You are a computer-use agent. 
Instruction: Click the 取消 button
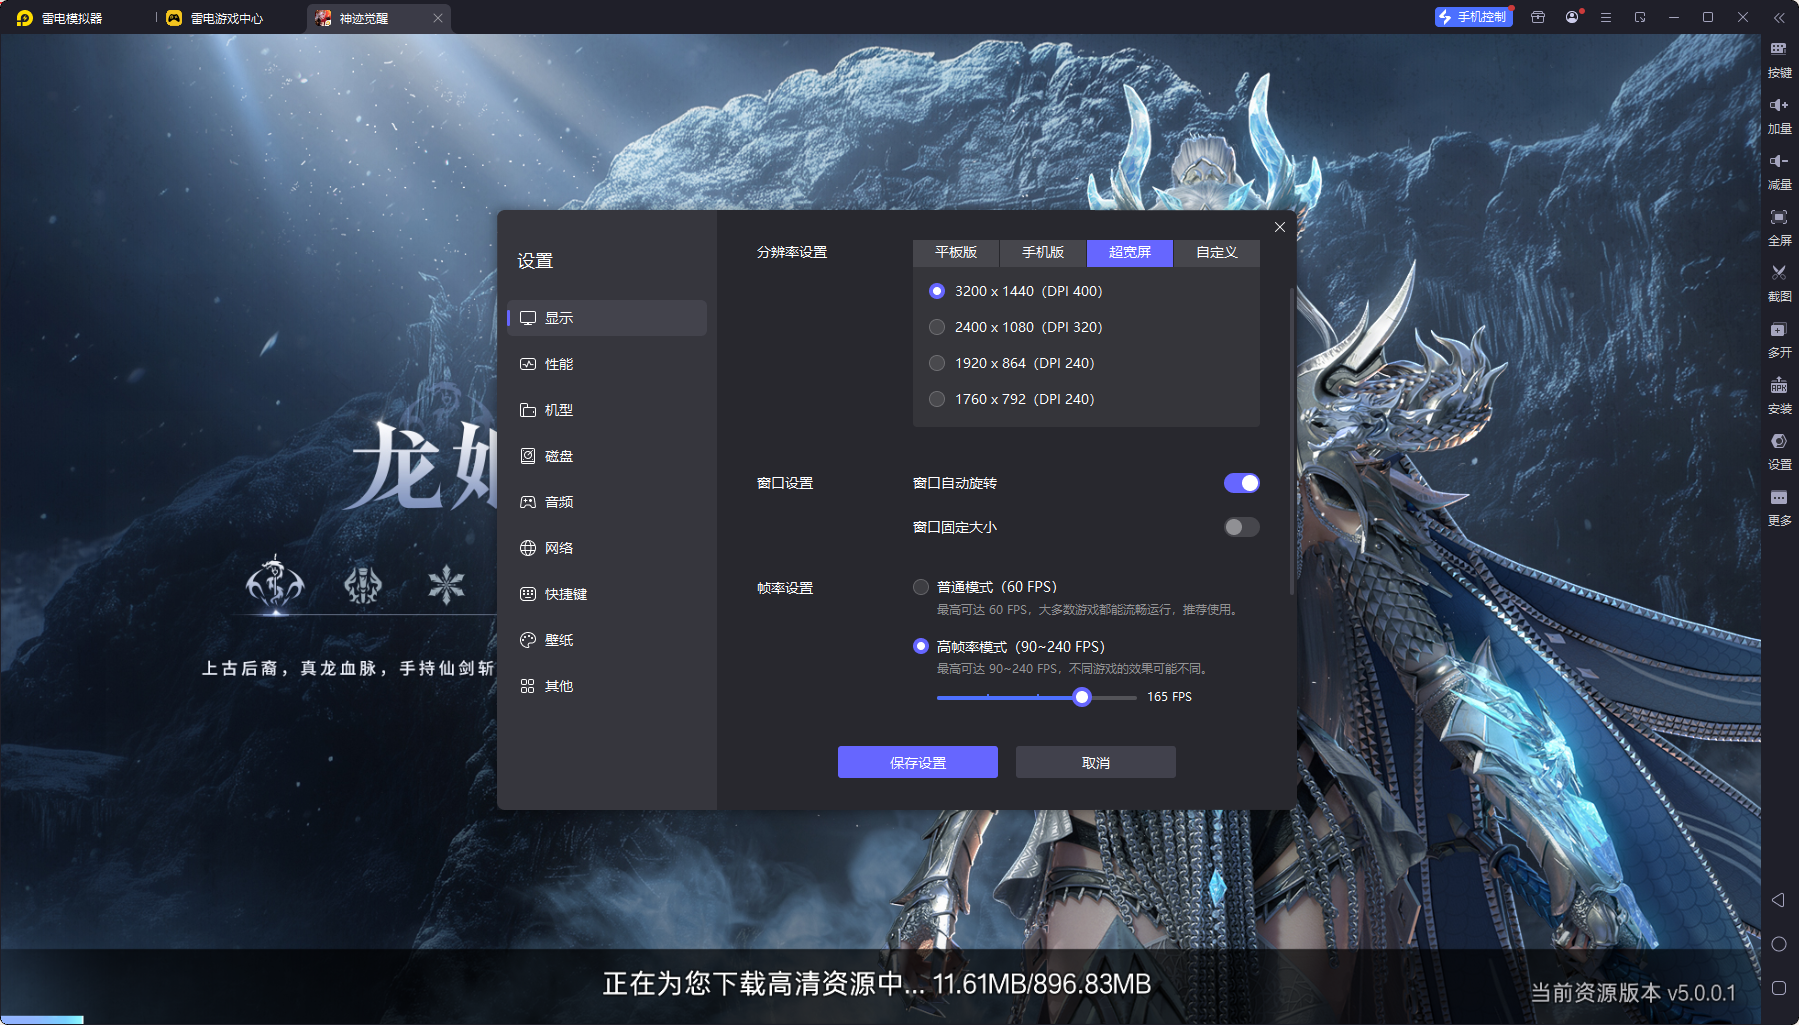click(1096, 762)
